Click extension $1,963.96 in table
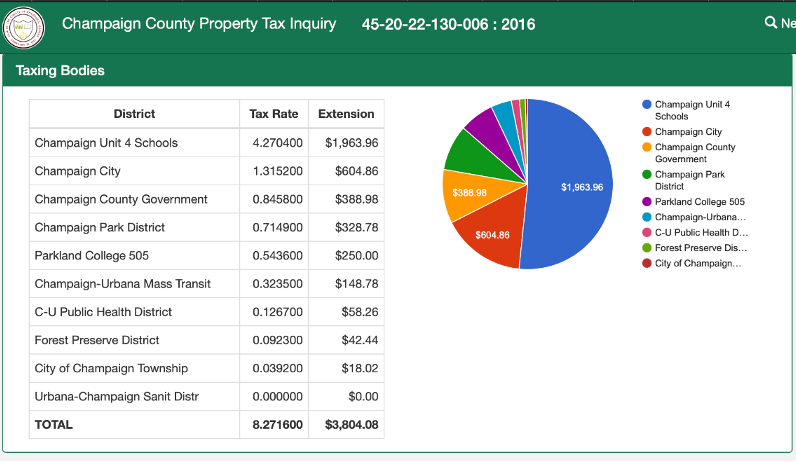 click(352, 143)
